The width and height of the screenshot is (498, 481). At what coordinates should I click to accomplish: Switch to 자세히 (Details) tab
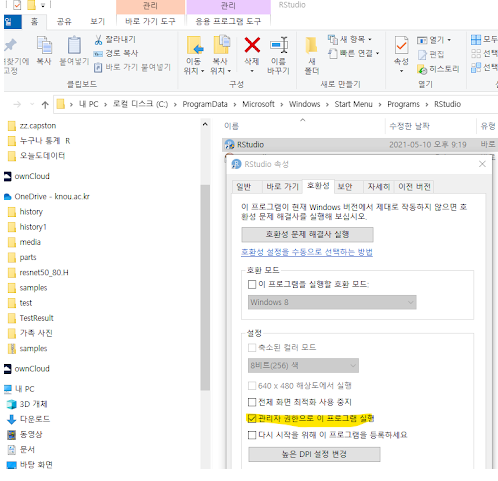coord(379,187)
